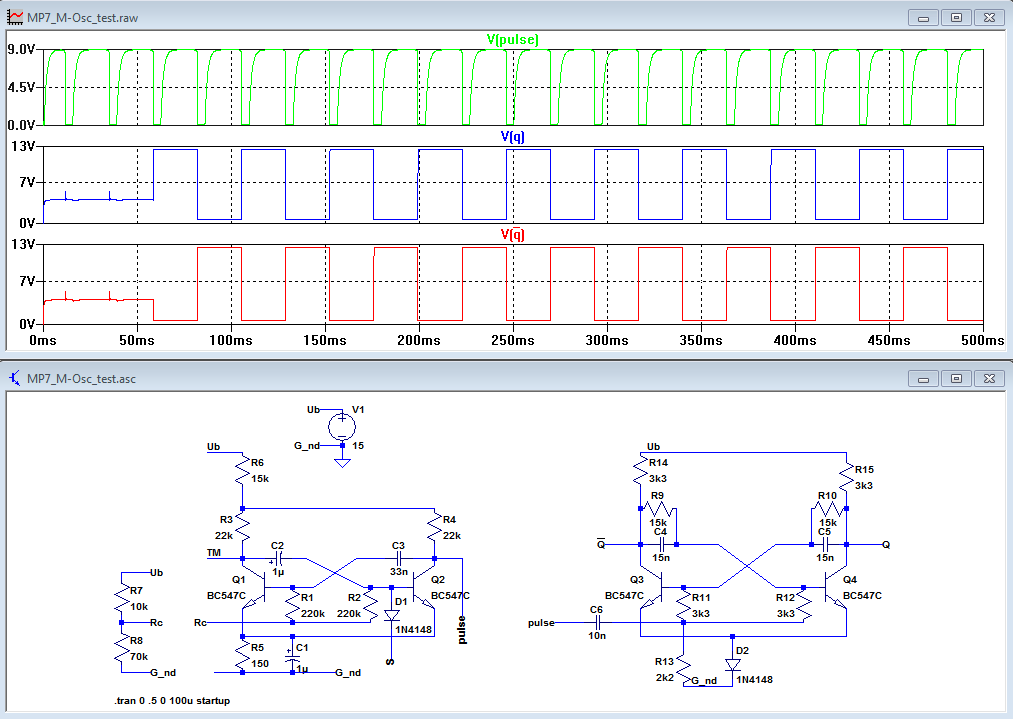
Task: Maximize the MP7_M-Osc_test.asc schematic window
Action: [956, 378]
